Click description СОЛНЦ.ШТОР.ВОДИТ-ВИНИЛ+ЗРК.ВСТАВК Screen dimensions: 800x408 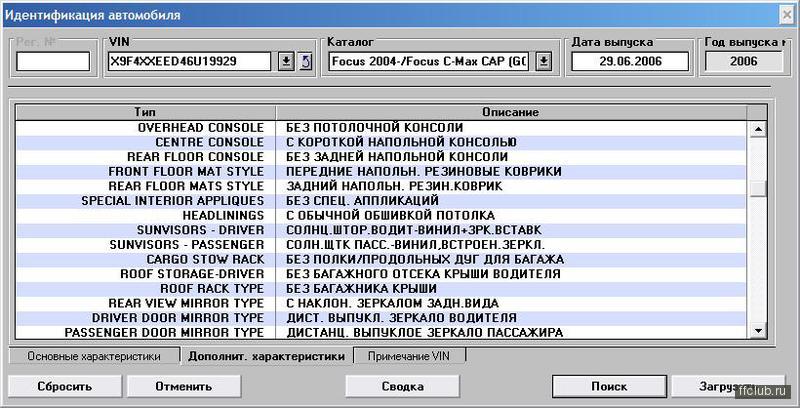[x=414, y=230]
